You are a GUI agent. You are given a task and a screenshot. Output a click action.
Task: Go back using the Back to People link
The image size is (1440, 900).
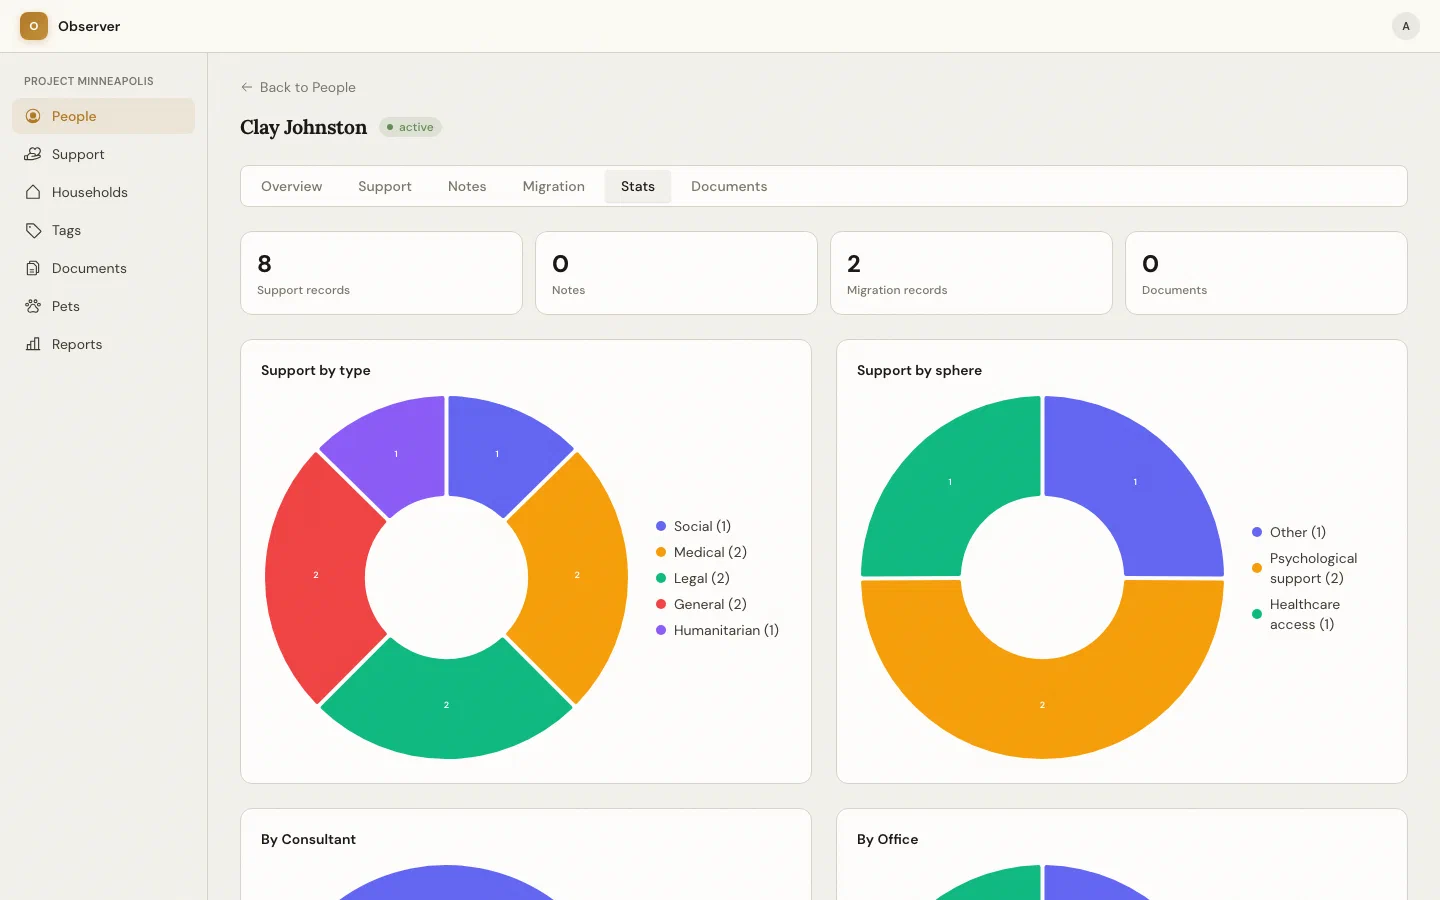(x=298, y=87)
